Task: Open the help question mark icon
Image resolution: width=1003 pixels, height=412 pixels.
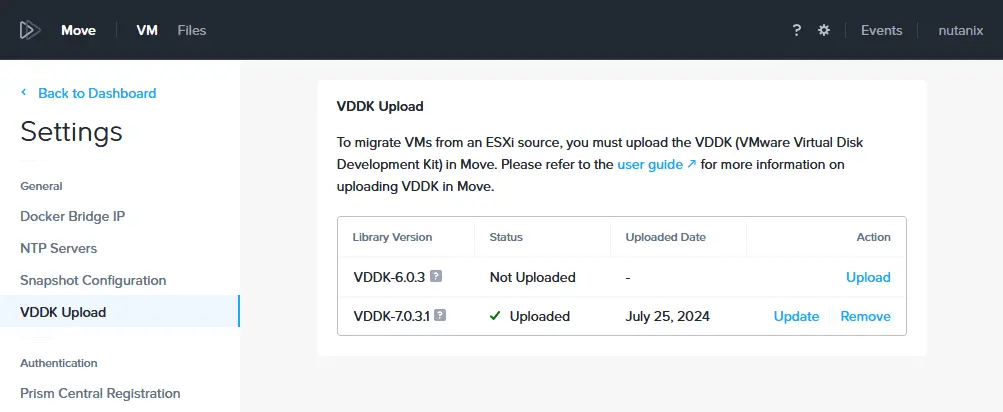Action: point(796,30)
